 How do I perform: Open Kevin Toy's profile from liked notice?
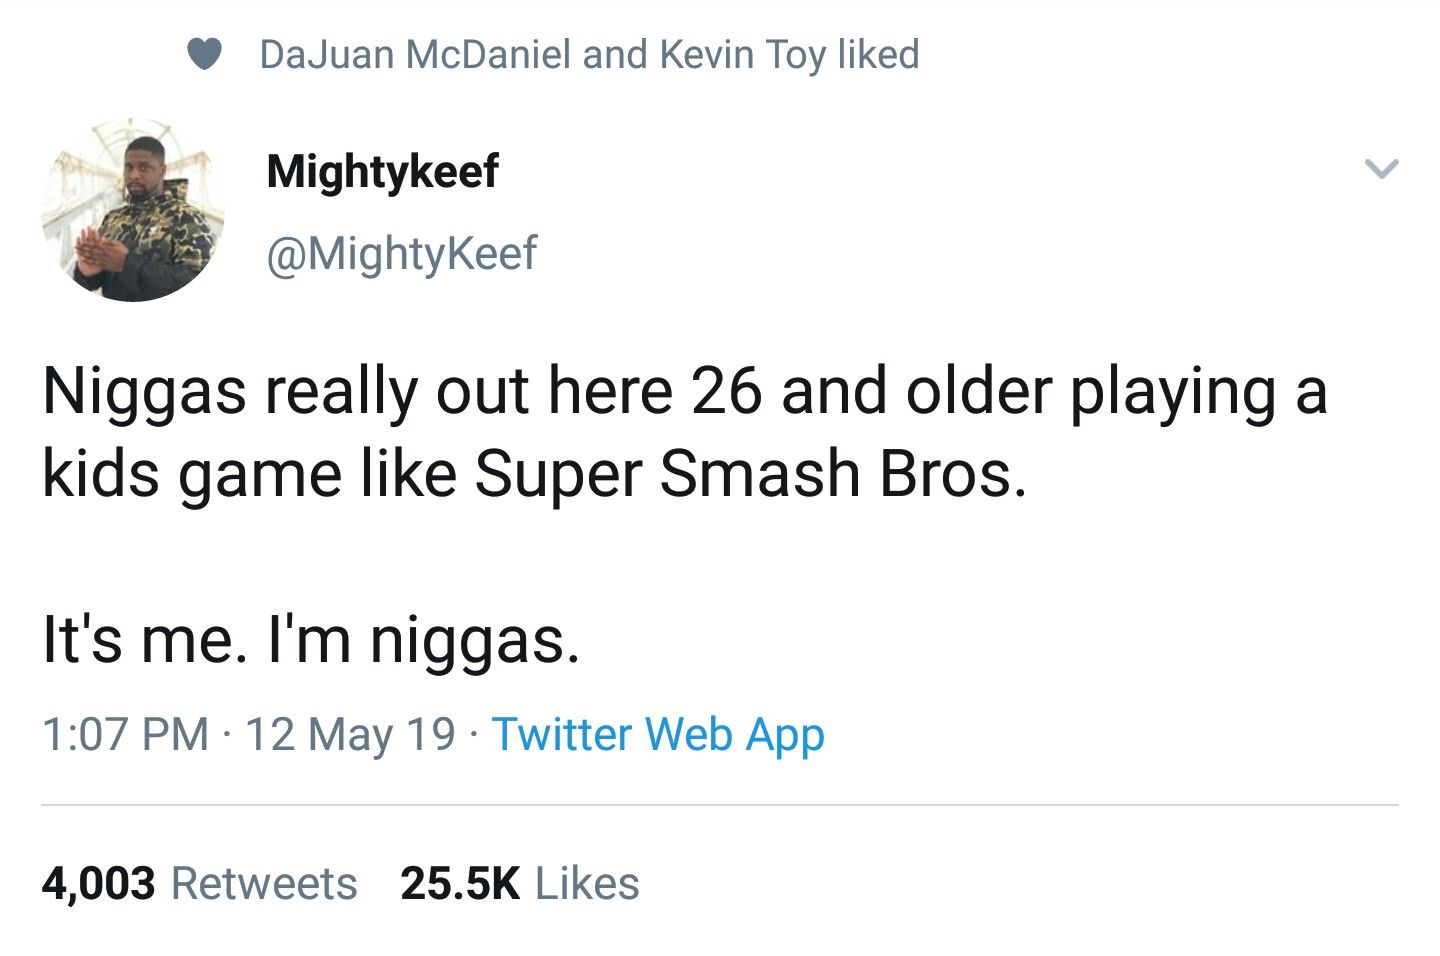pyautogui.click(x=742, y=55)
